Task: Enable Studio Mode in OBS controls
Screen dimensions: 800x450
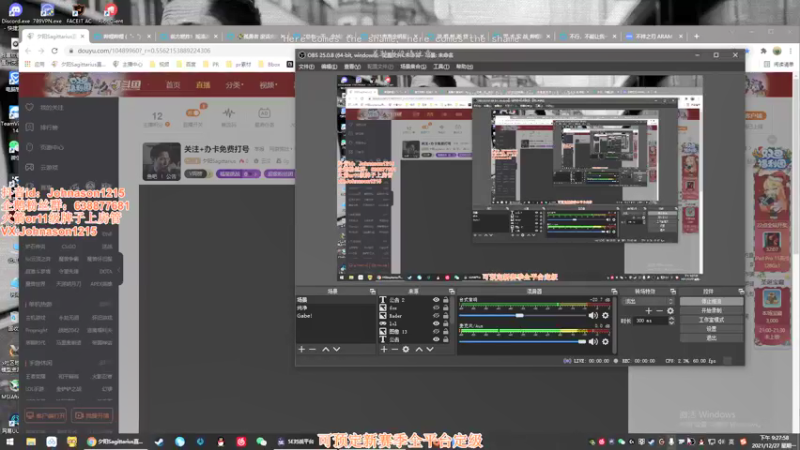Action: (711, 320)
